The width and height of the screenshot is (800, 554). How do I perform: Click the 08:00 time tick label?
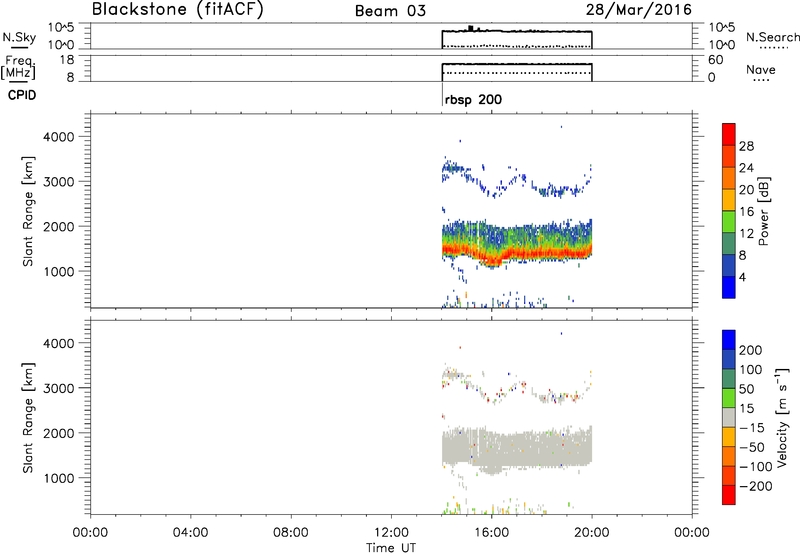291,533
